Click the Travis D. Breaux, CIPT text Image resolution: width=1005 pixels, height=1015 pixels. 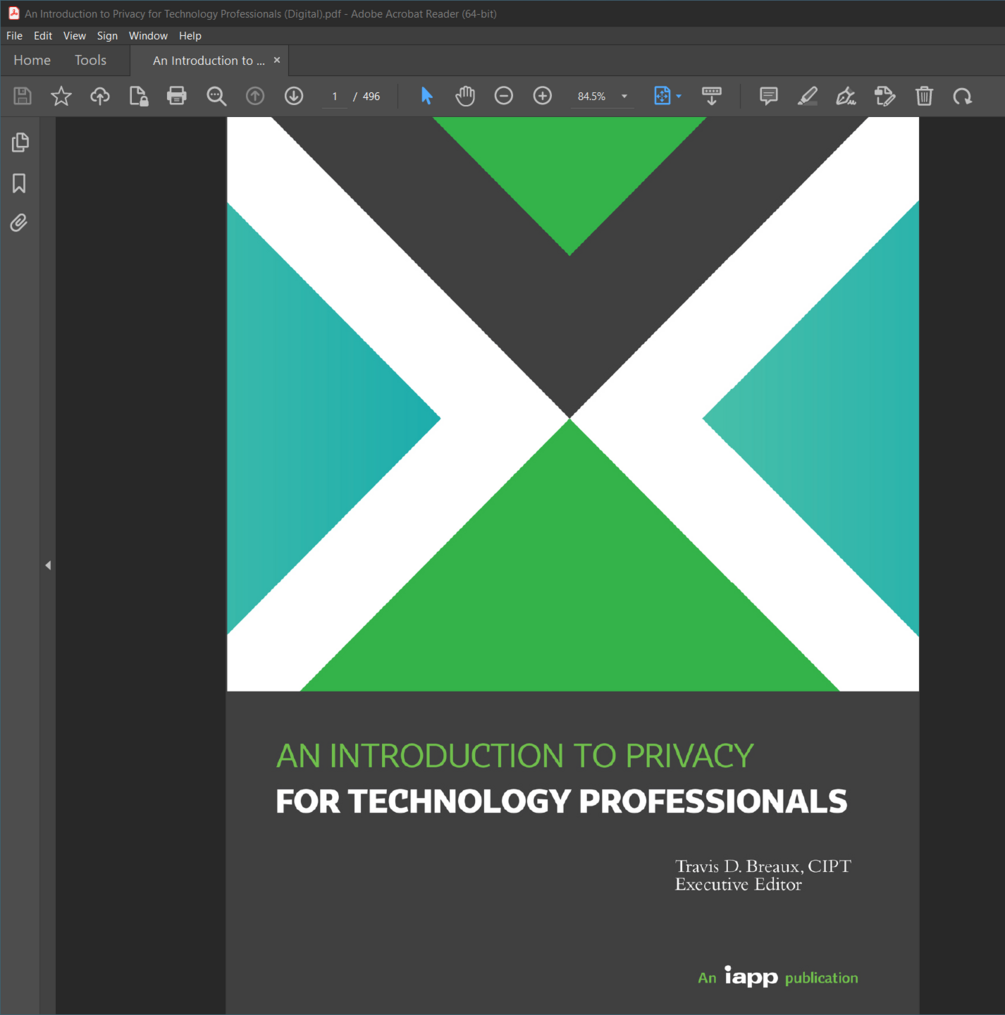pos(763,866)
